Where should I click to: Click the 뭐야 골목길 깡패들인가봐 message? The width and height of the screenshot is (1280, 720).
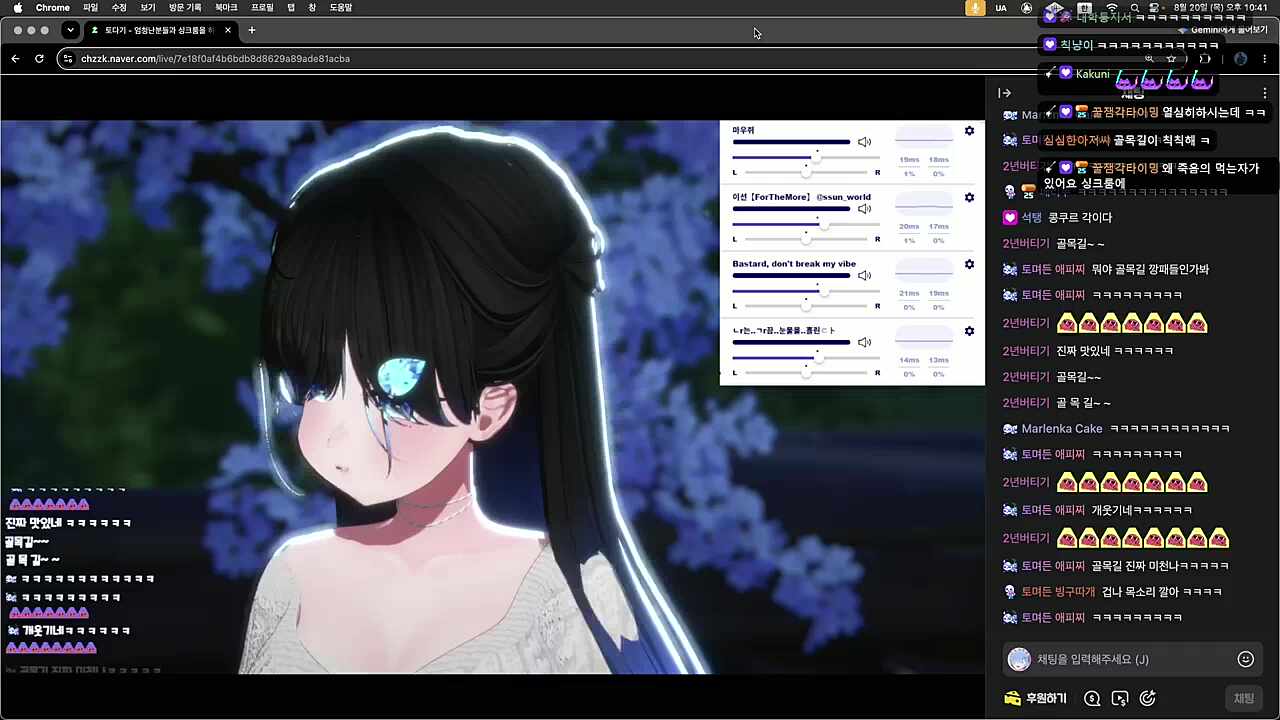click(1150, 270)
